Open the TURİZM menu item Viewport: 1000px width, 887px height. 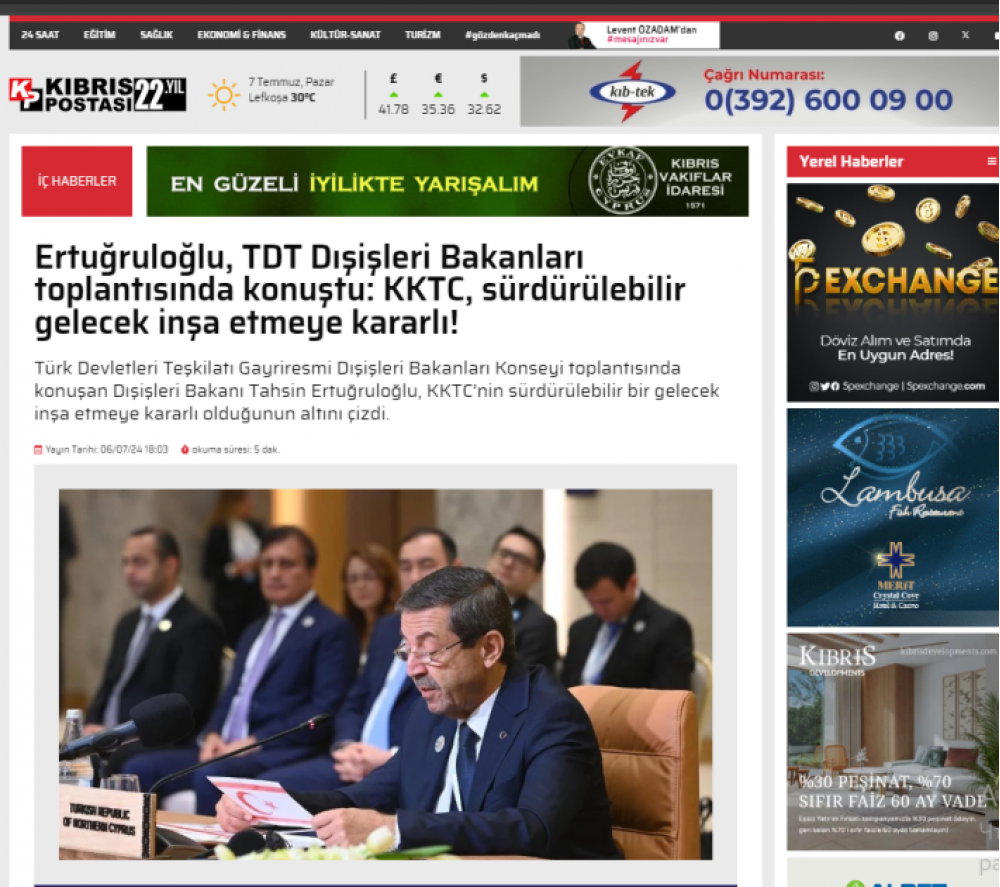click(423, 34)
